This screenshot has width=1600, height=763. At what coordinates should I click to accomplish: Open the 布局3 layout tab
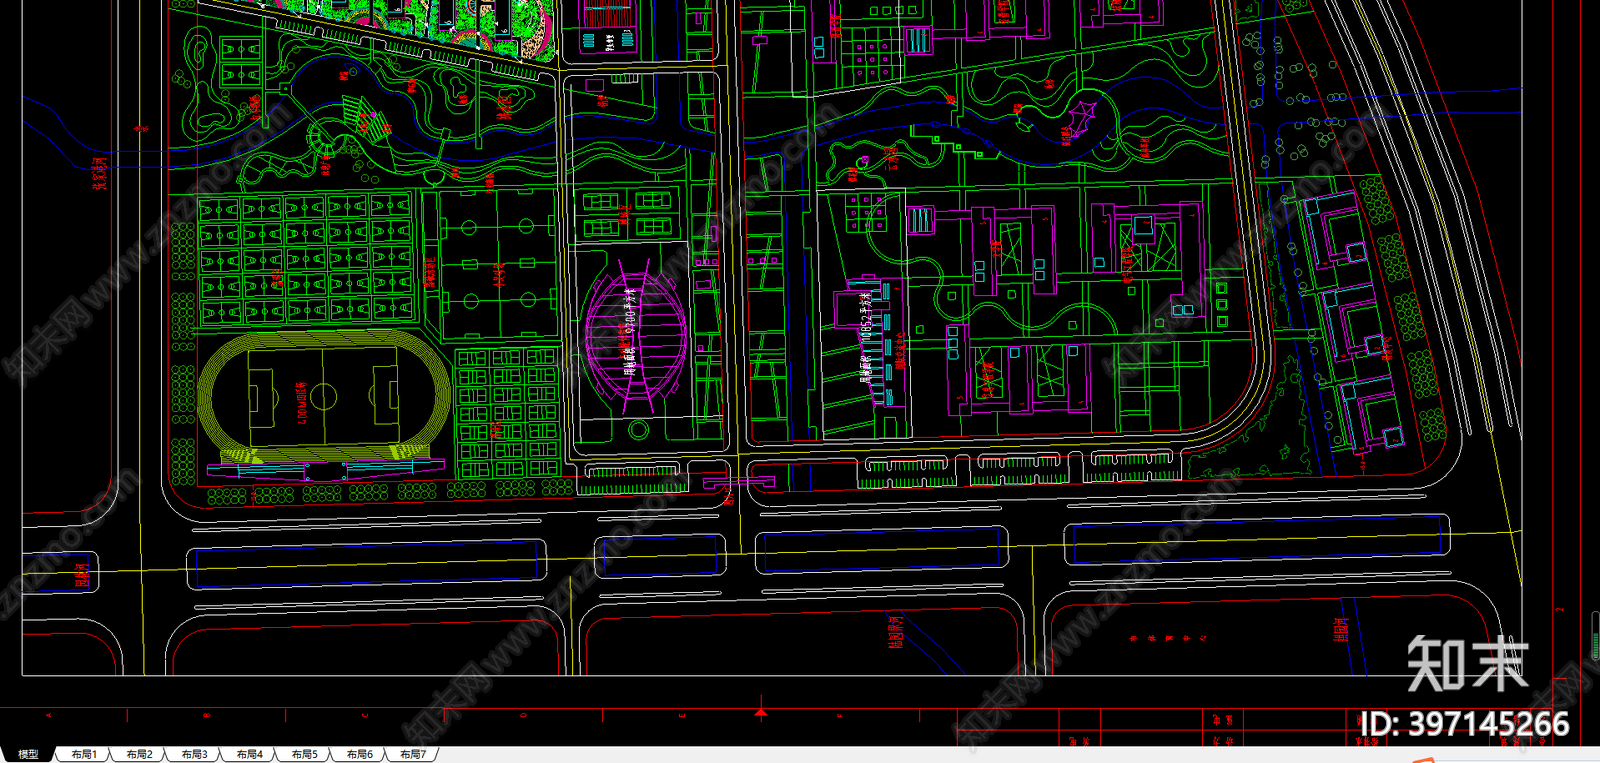(x=194, y=754)
